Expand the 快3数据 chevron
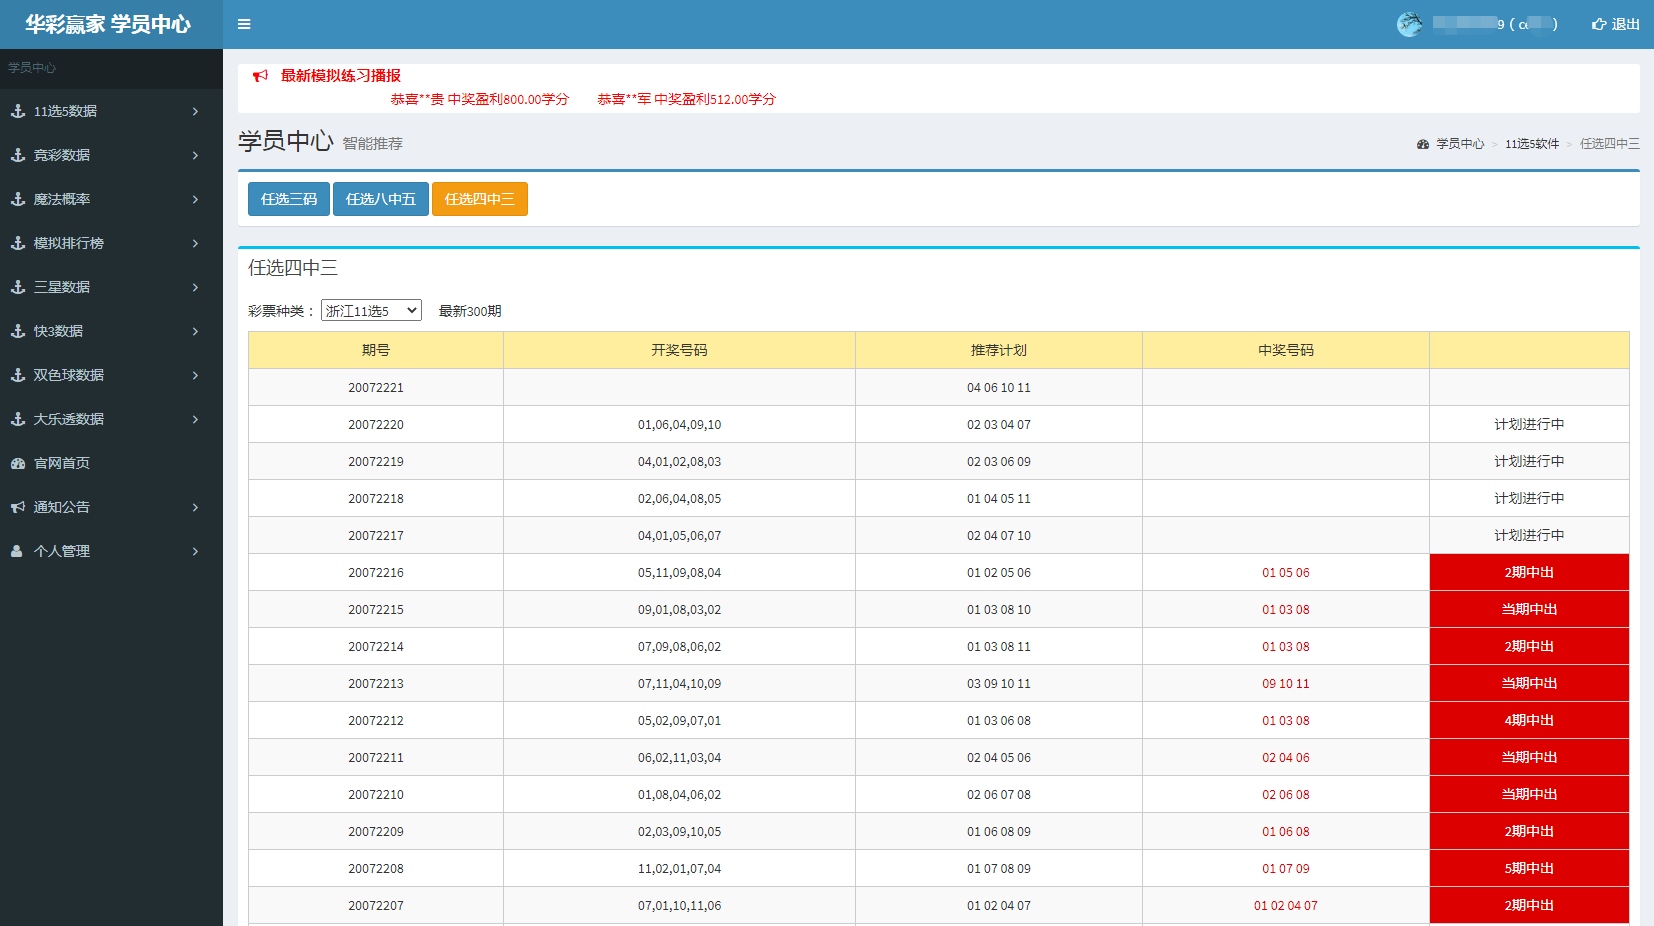 pyautogui.click(x=195, y=331)
